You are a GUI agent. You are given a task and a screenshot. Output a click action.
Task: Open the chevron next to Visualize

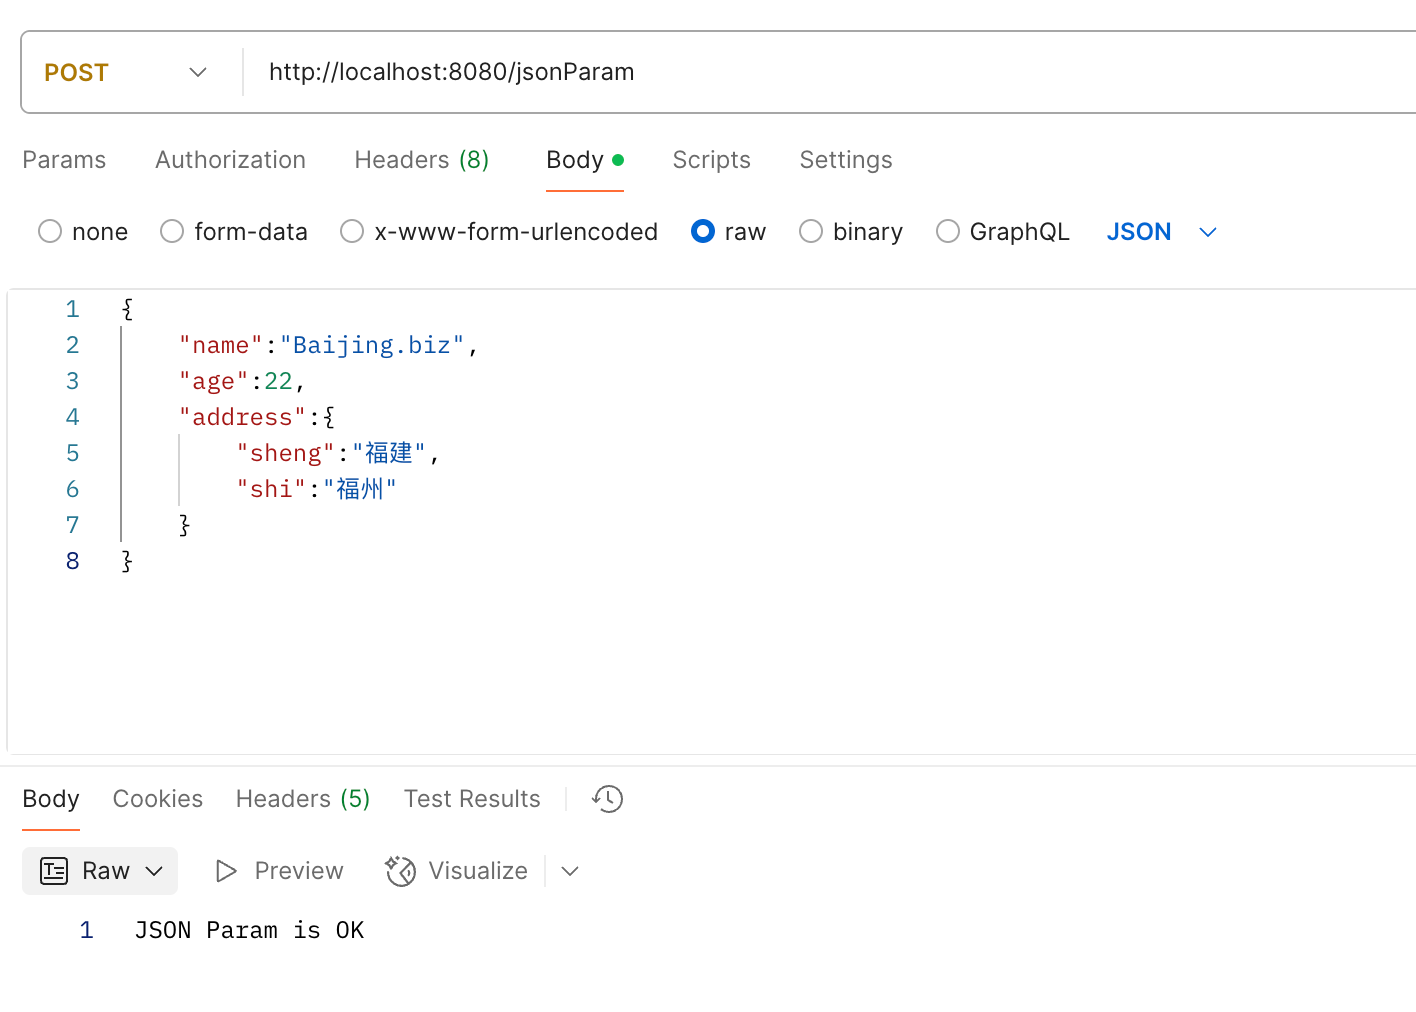[570, 871]
